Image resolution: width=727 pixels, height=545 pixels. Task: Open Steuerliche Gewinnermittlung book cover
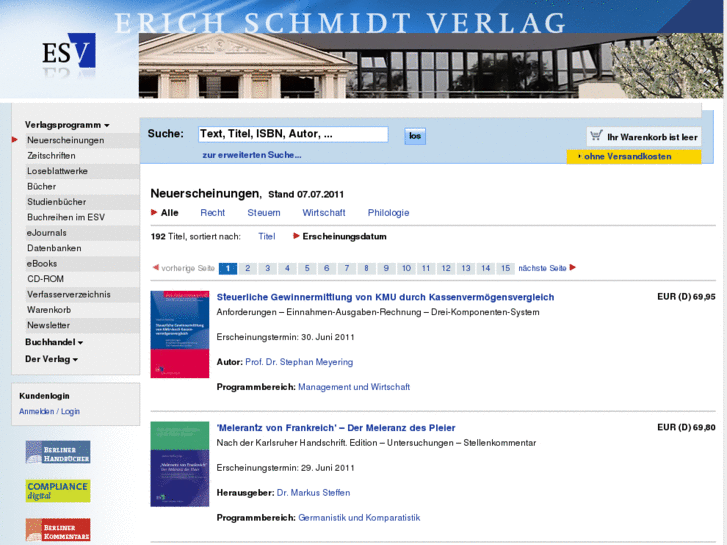[180, 334]
